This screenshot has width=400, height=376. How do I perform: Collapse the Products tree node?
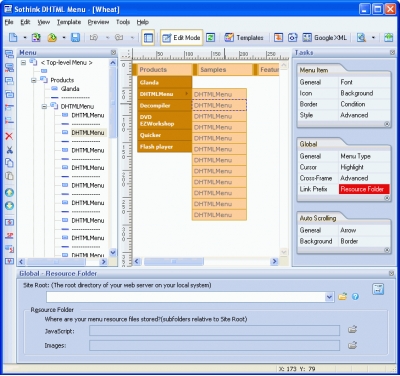tap(34, 80)
